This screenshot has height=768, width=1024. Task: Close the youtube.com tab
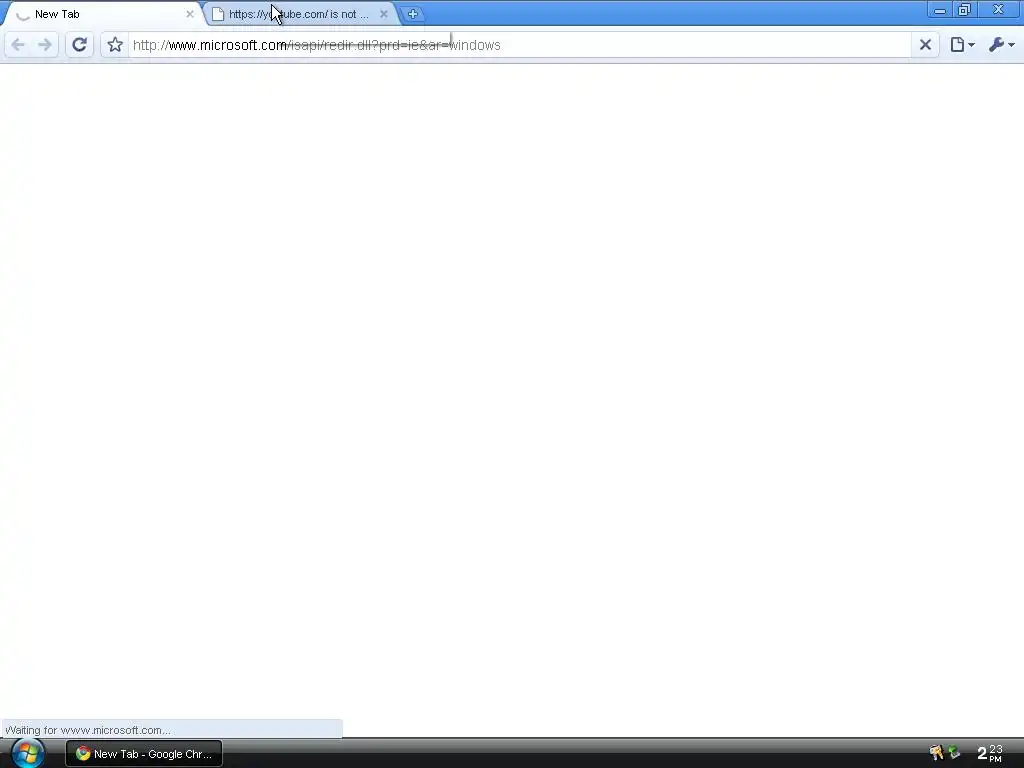(383, 14)
